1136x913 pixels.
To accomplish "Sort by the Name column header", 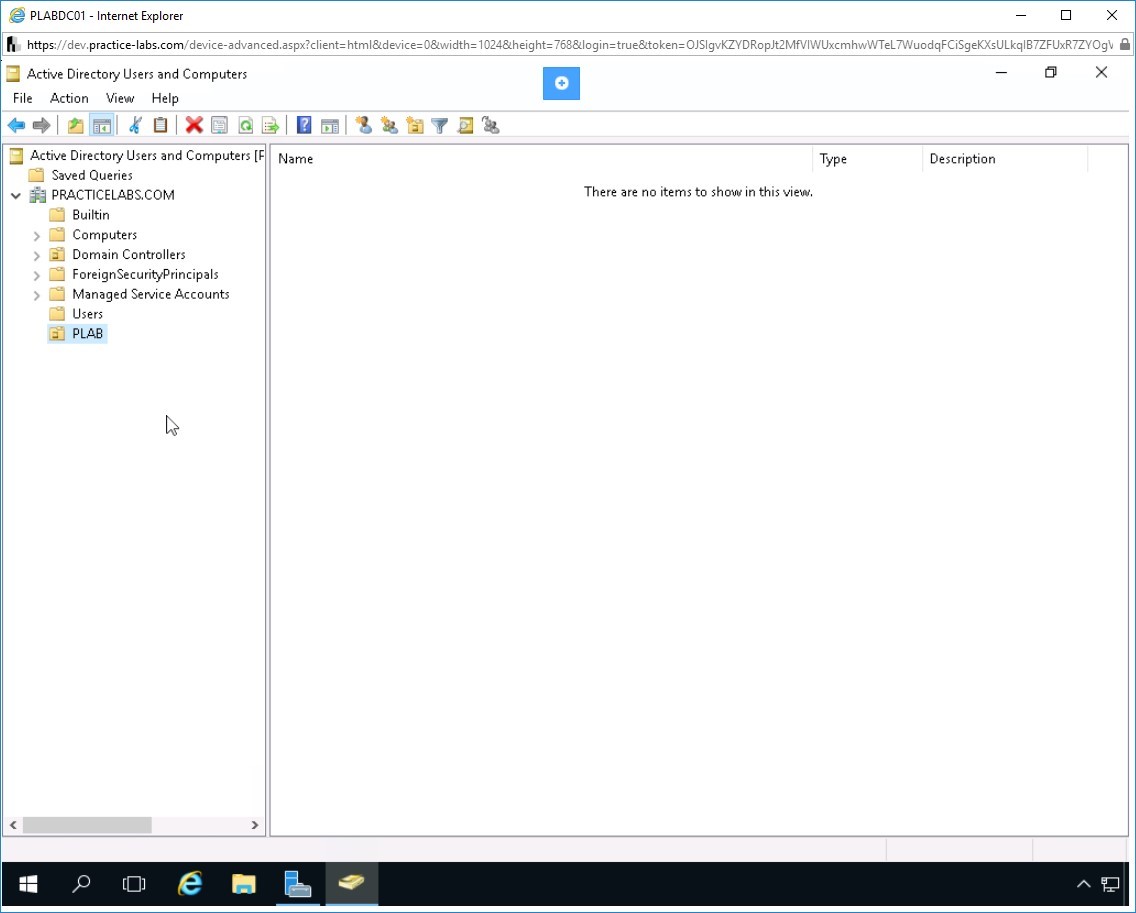I will pos(542,159).
